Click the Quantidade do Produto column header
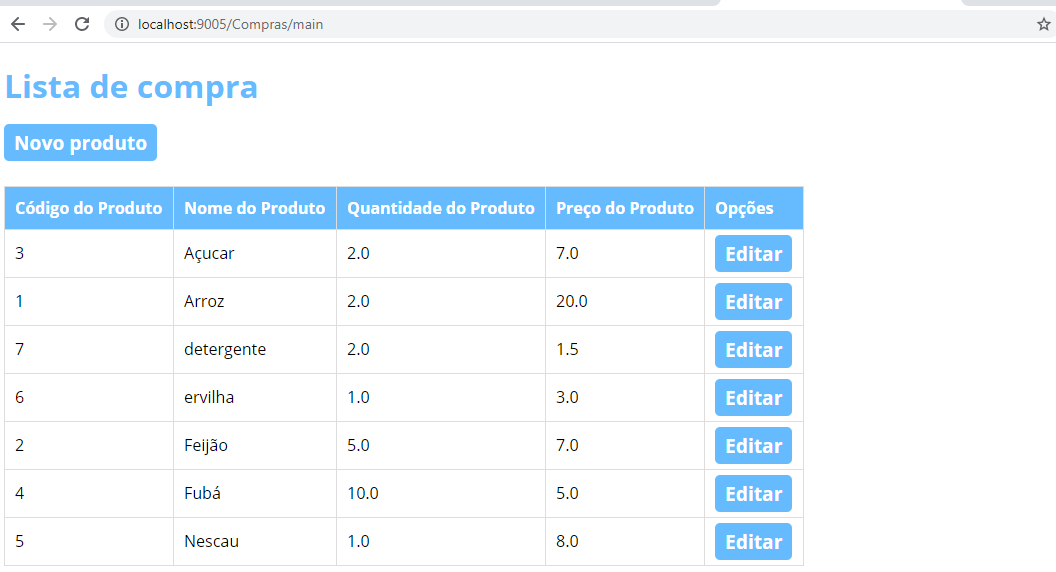The image size is (1056, 572). [441, 208]
